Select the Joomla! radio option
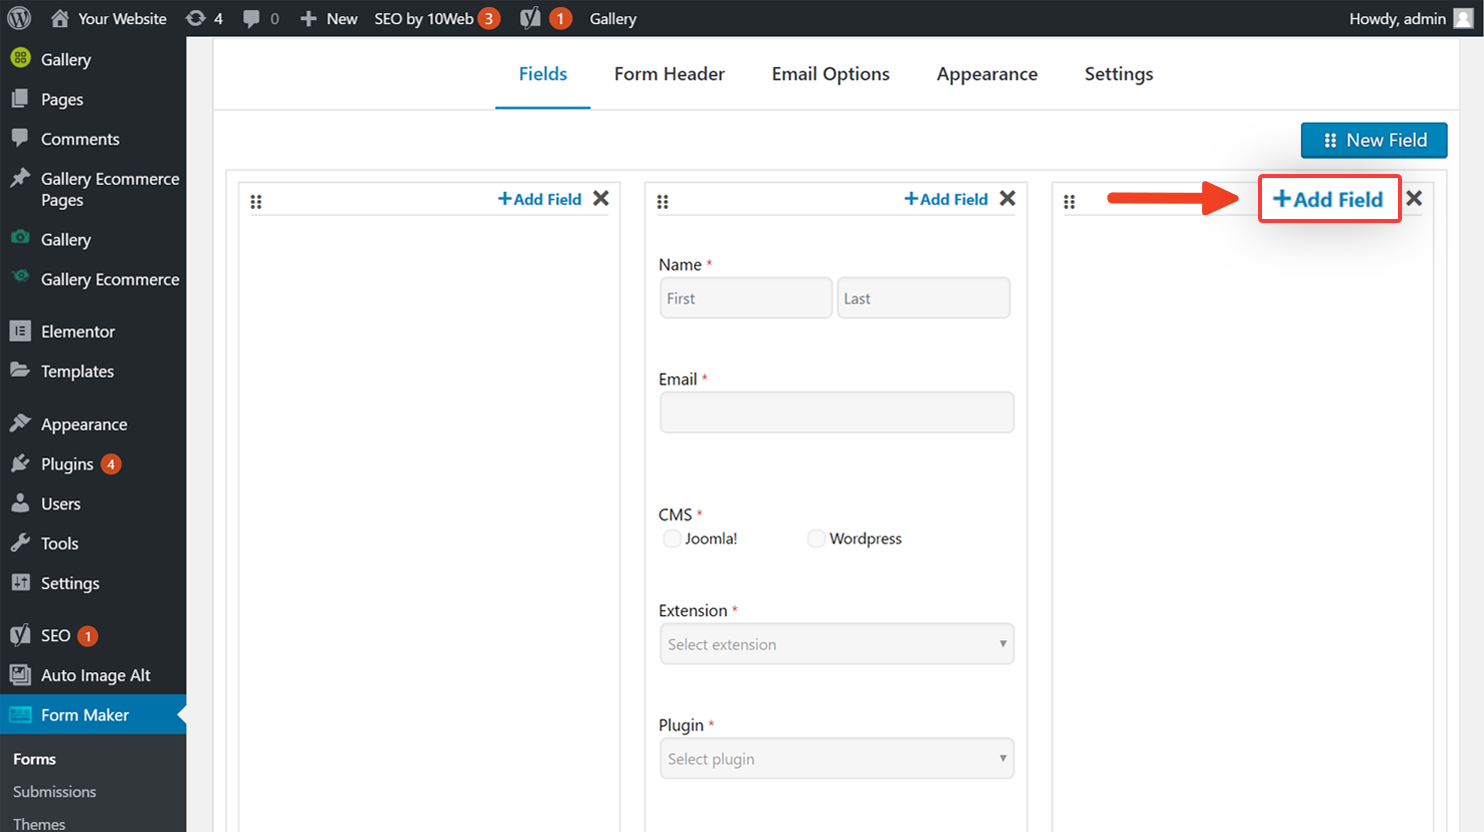1484x832 pixels. (672, 538)
